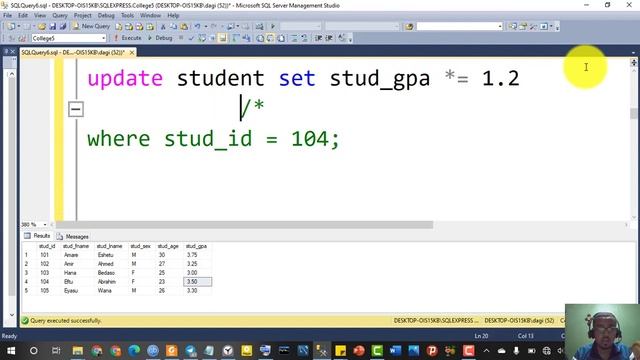Click the Paste icon in toolbar
The image size is (640, 360).
(x=184, y=27)
